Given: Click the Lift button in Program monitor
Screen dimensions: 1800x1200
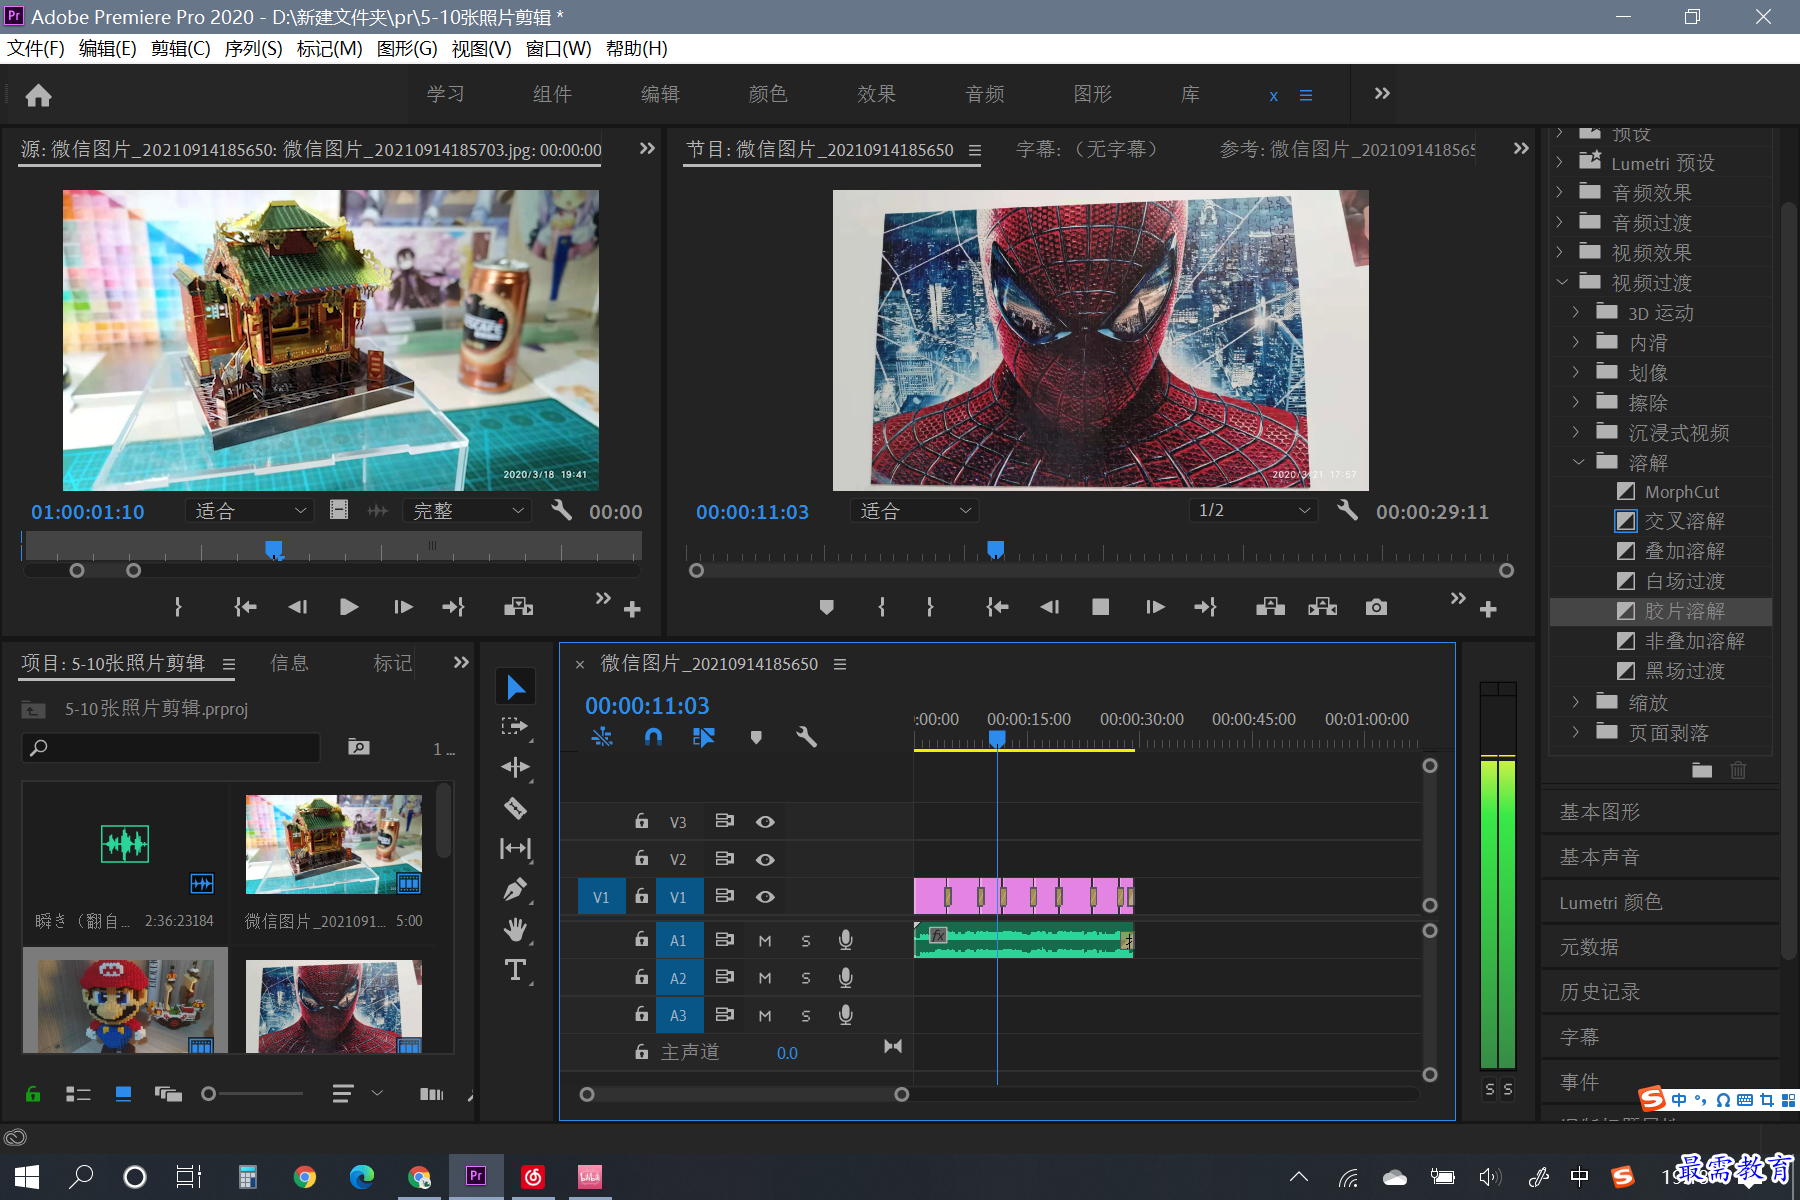Looking at the screenshot, I should click(x=1270, y=607).
